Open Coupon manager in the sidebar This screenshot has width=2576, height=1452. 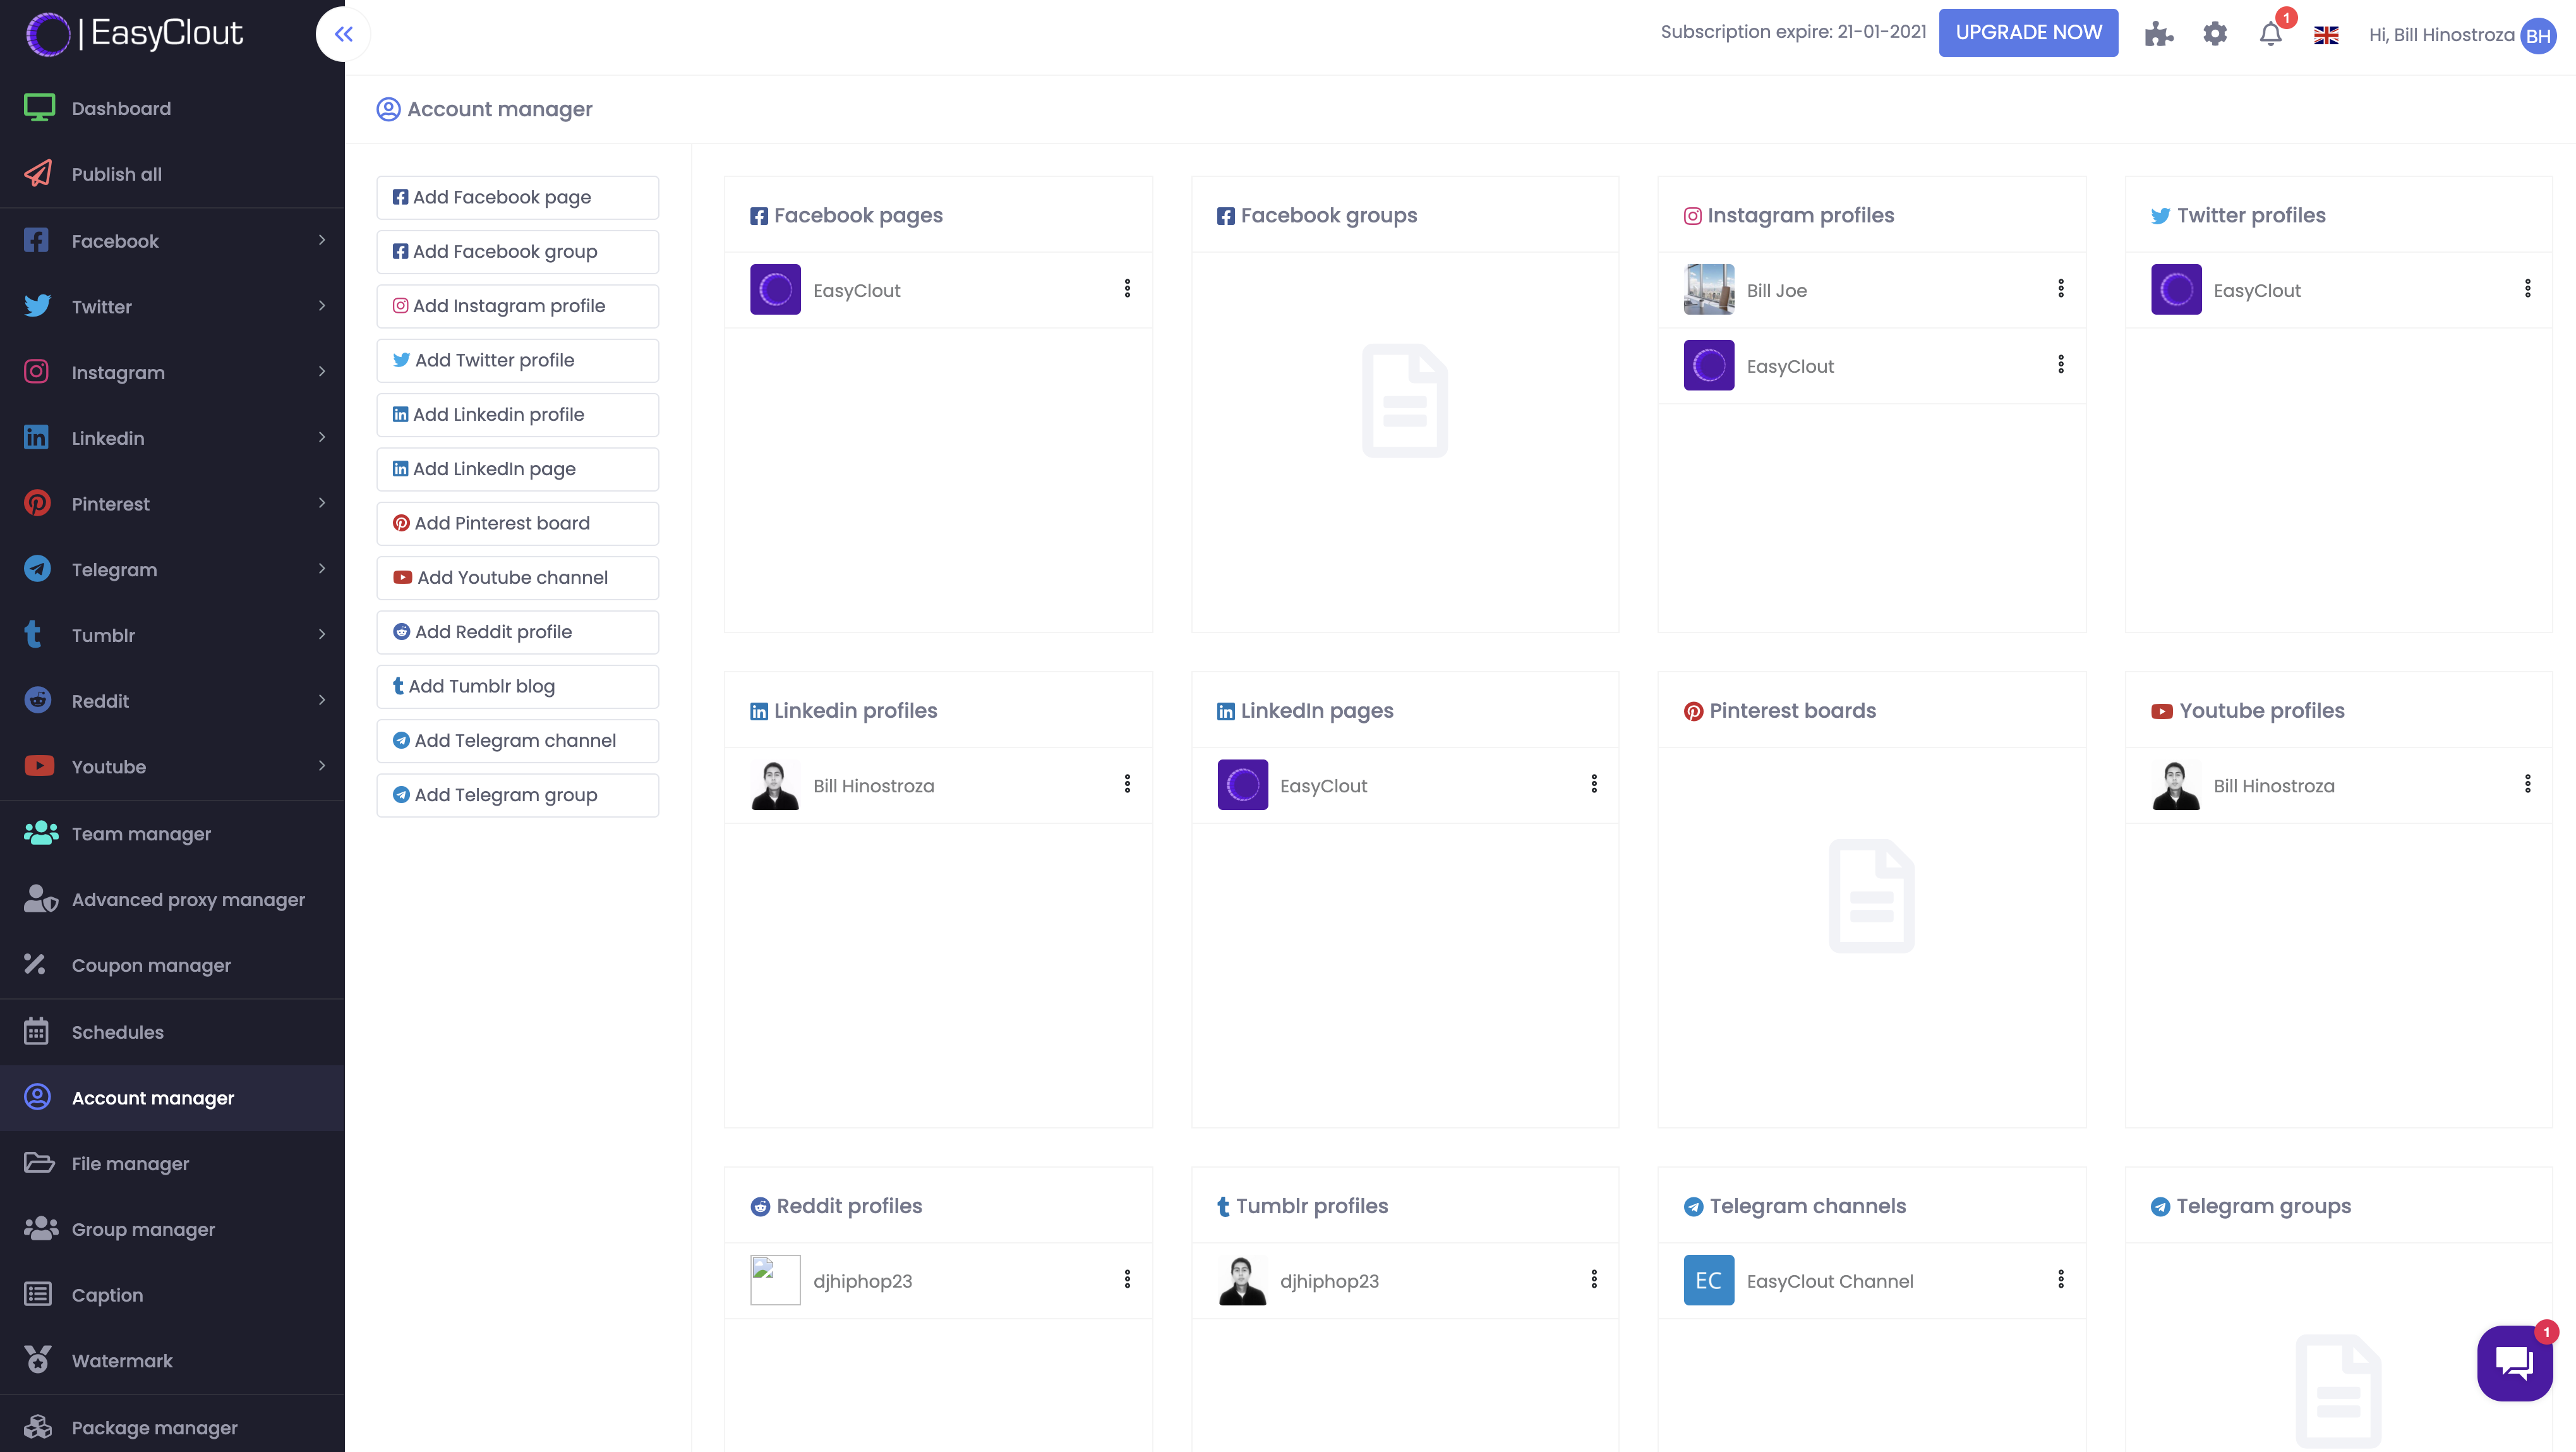click(172, 965)
